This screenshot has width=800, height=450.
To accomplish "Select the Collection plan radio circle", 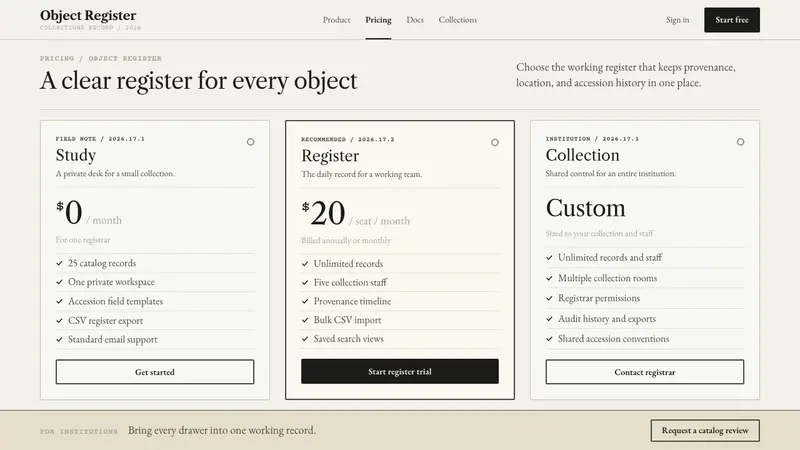I will point(740,142).
